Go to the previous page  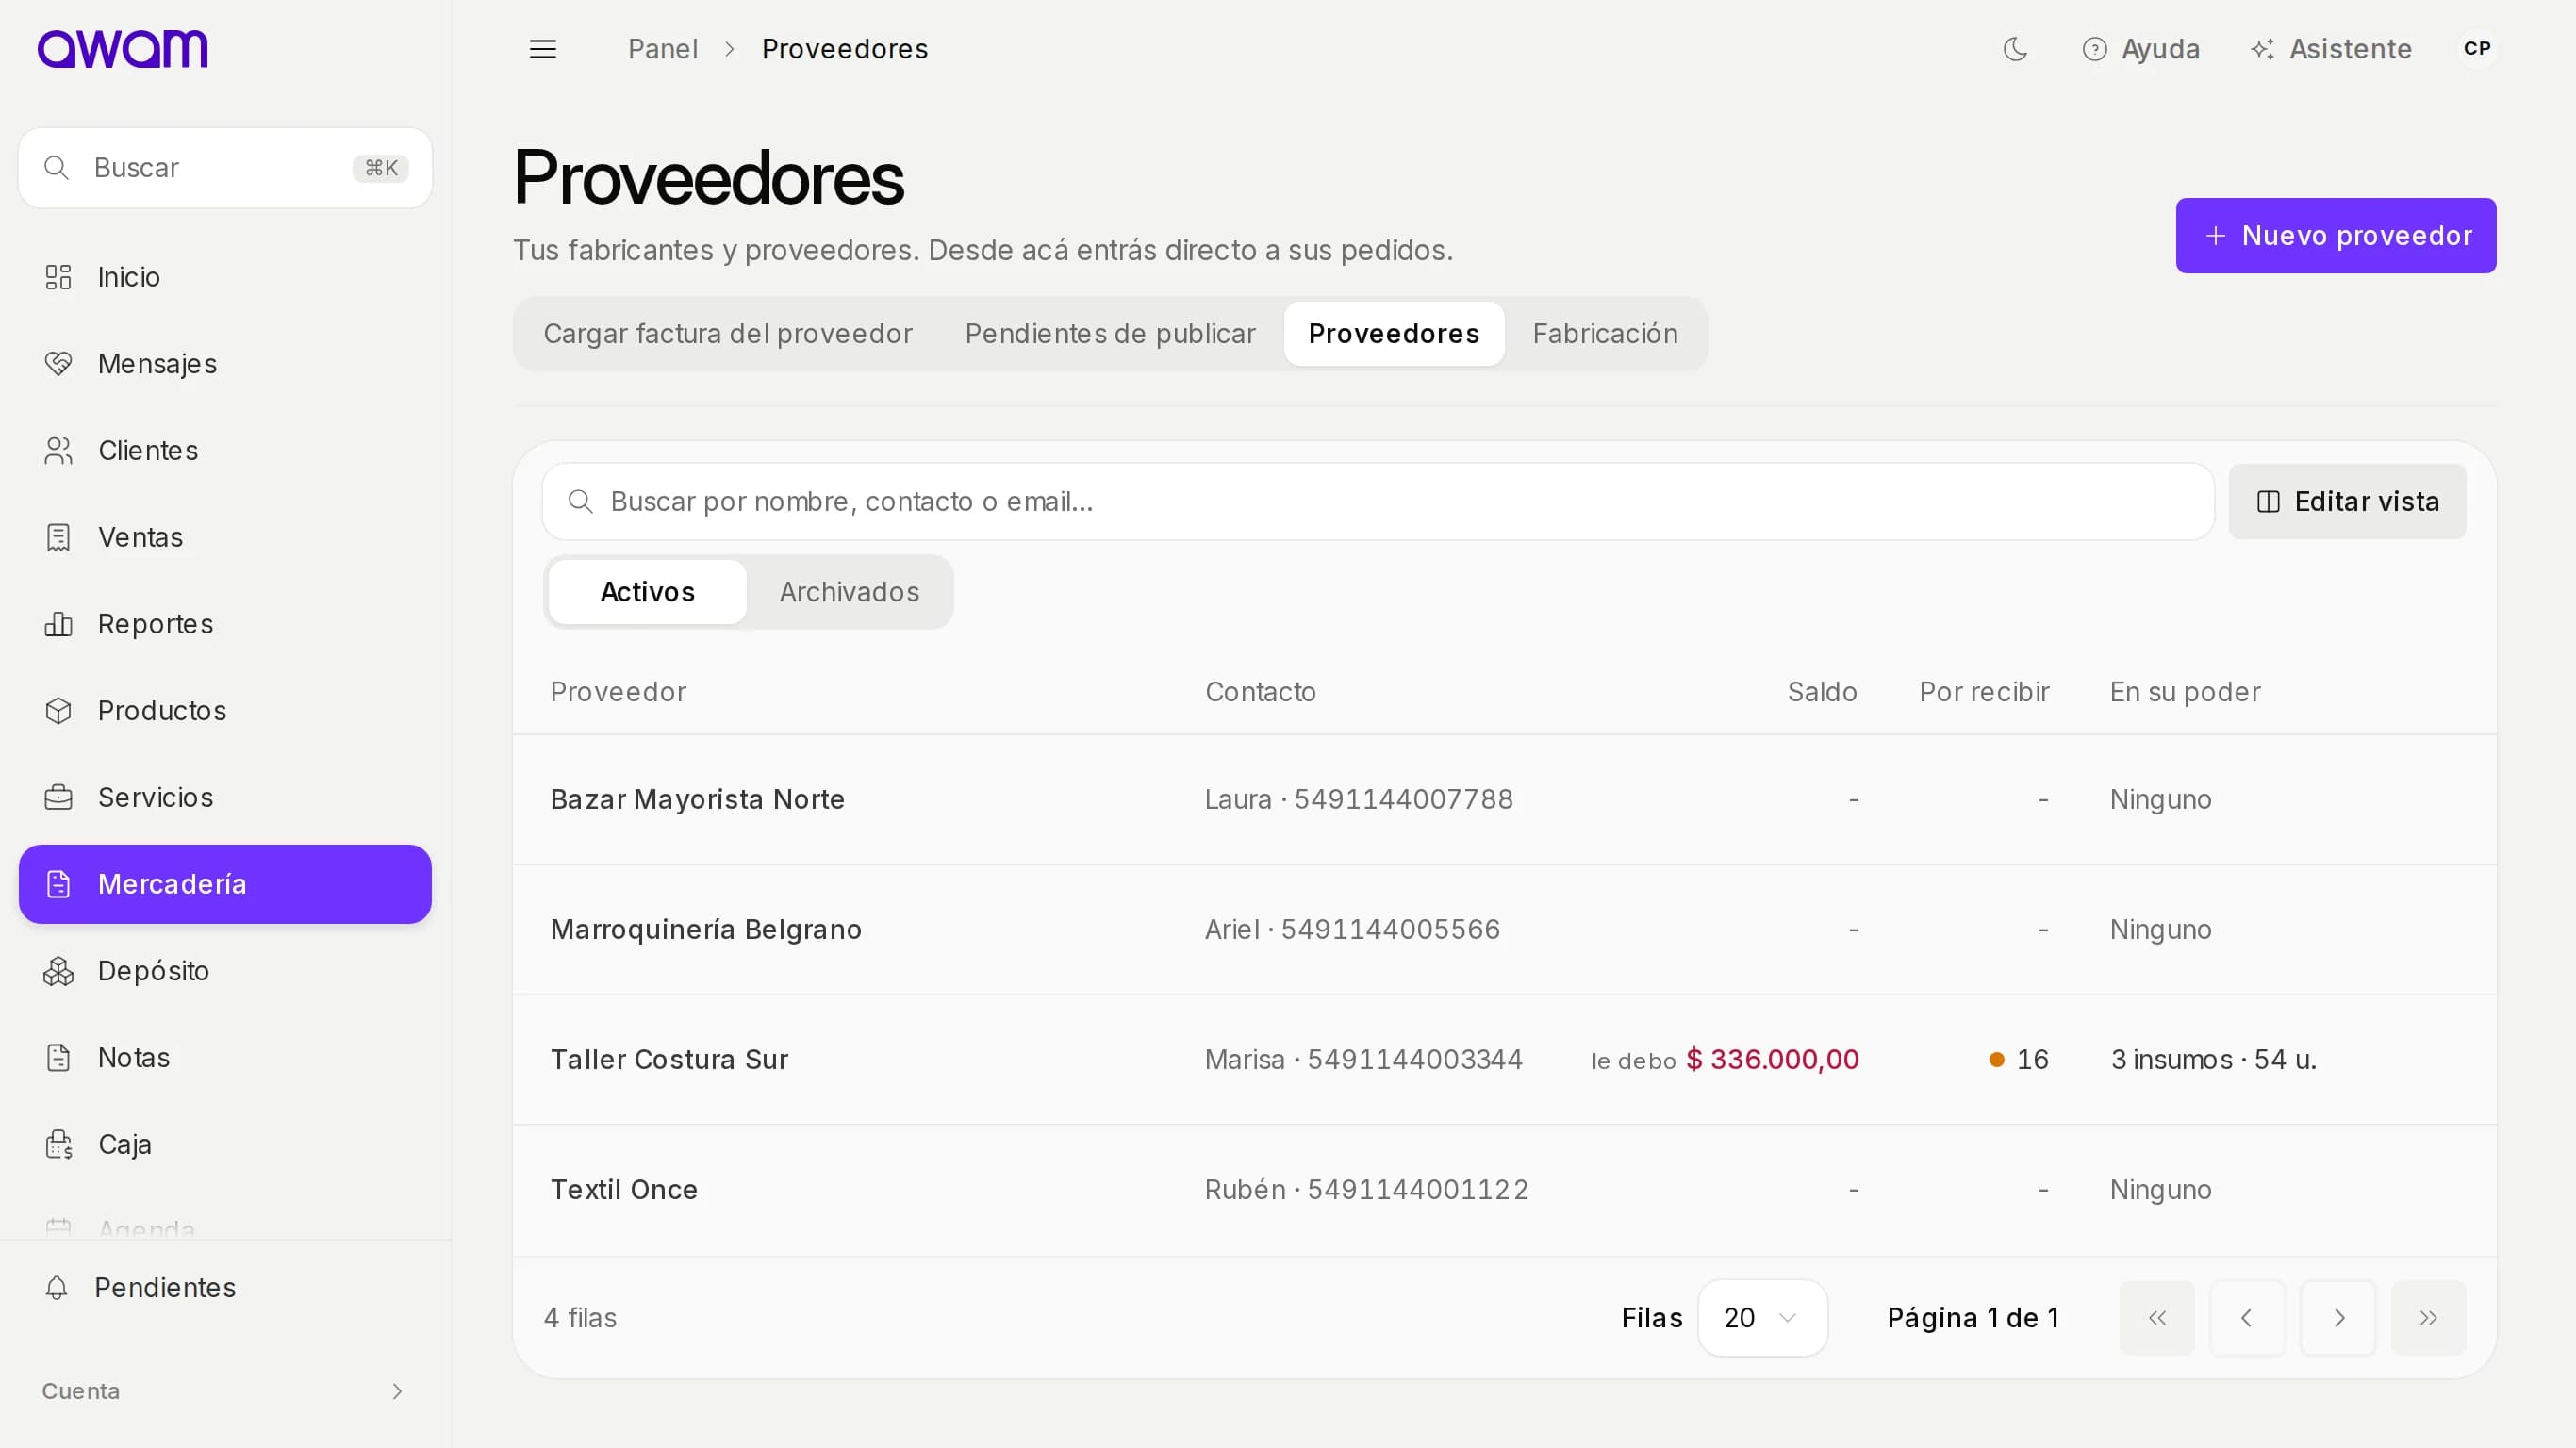coord(2247,1318)
